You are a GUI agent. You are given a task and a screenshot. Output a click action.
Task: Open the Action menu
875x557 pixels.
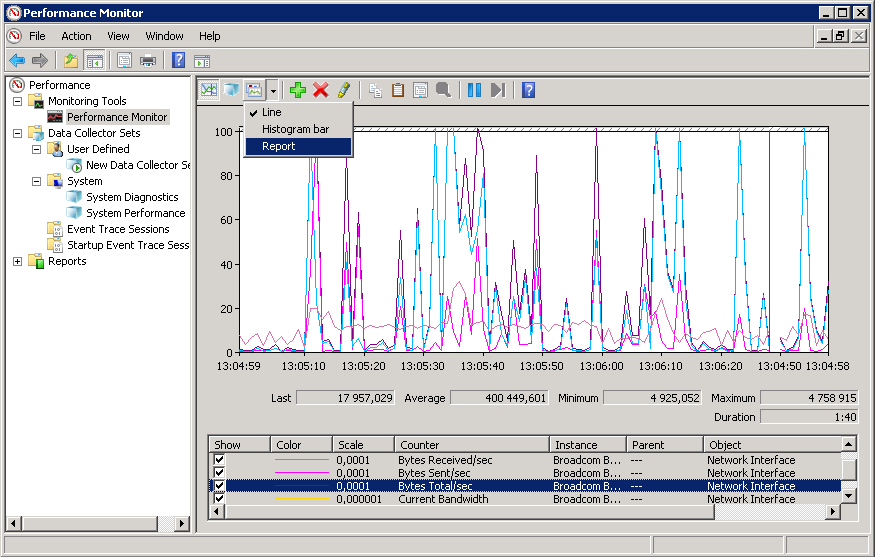coord(76,36)
